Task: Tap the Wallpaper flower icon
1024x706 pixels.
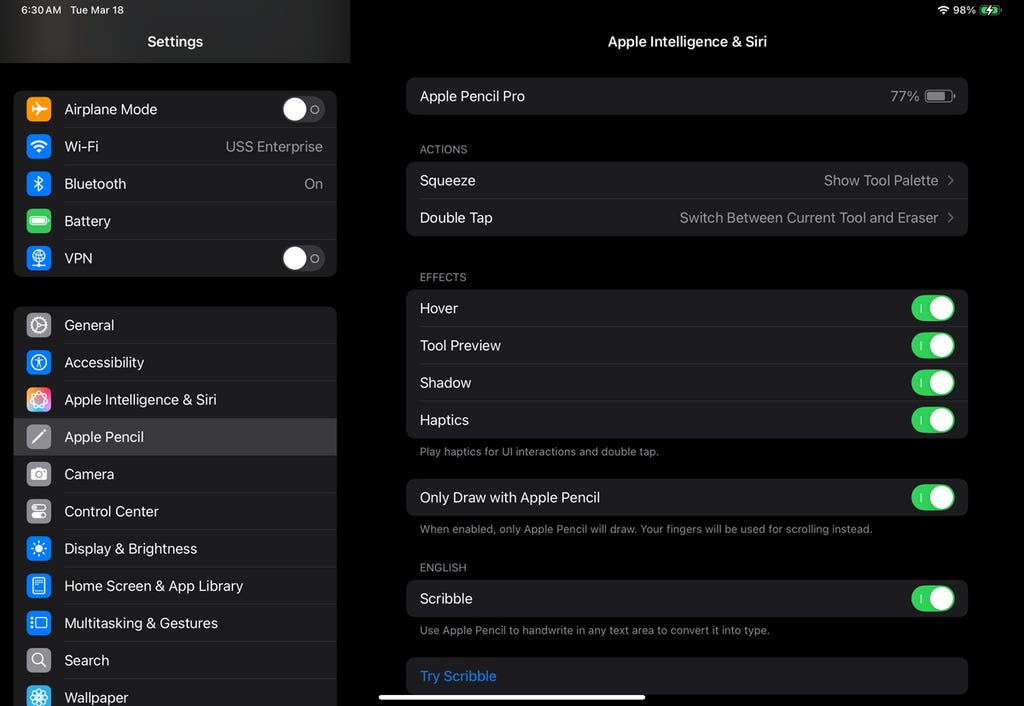Action: [x=39, y=696]
